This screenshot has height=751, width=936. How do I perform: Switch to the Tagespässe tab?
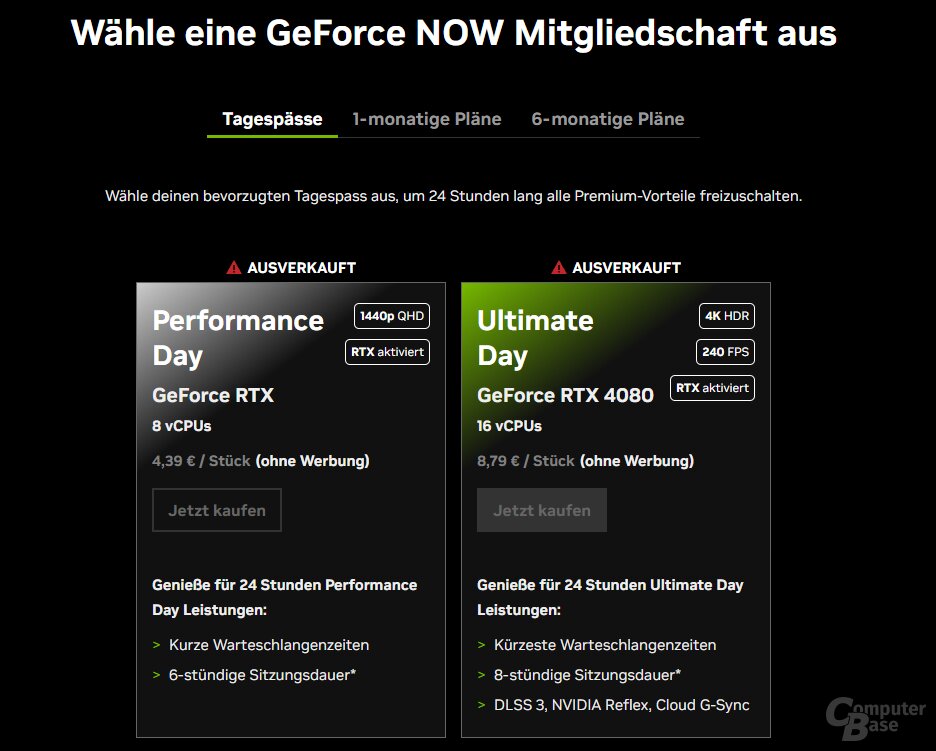coord(271,118)
